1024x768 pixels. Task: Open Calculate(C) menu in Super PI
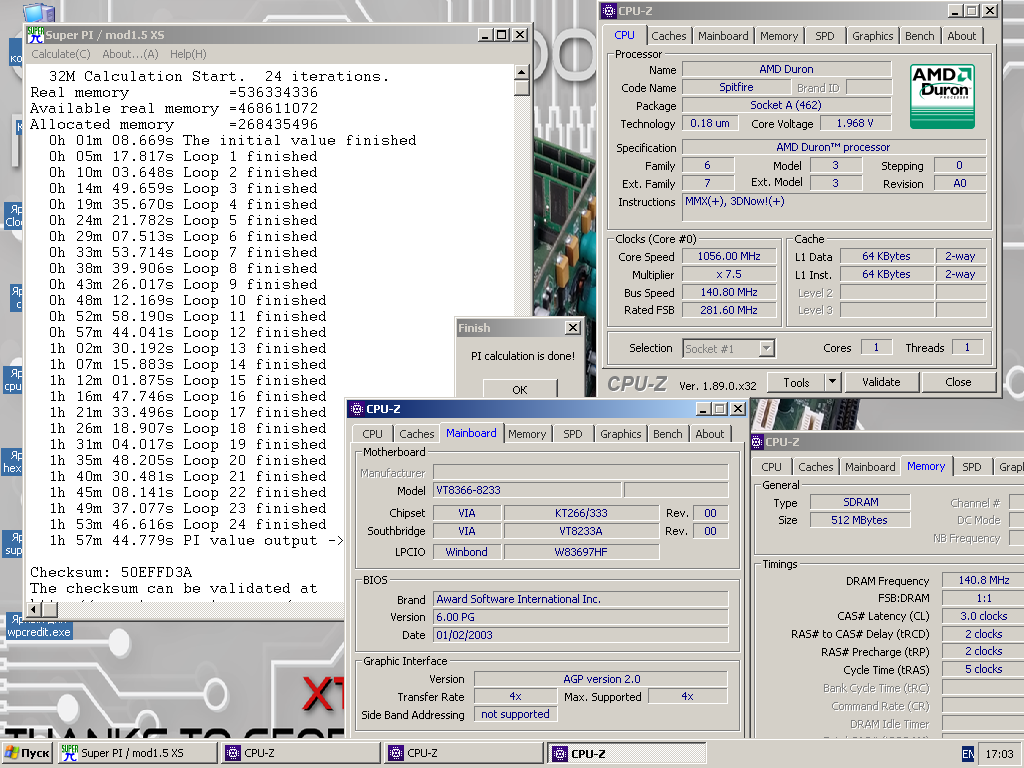pos(61,54)
